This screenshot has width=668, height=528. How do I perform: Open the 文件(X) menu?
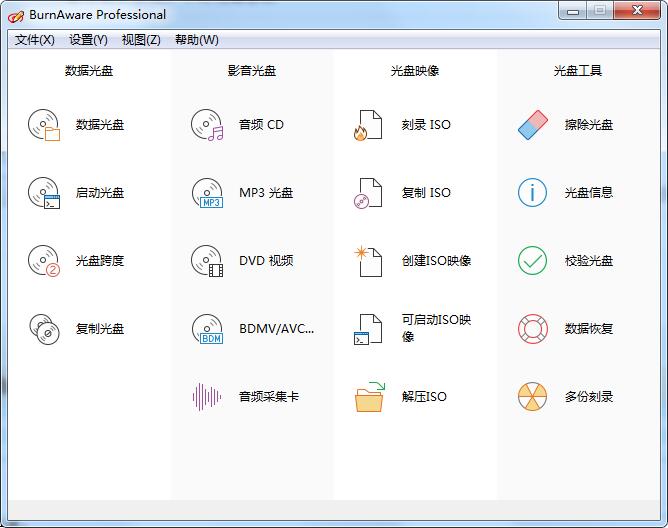pyautogui.click(x=35, y=40)
